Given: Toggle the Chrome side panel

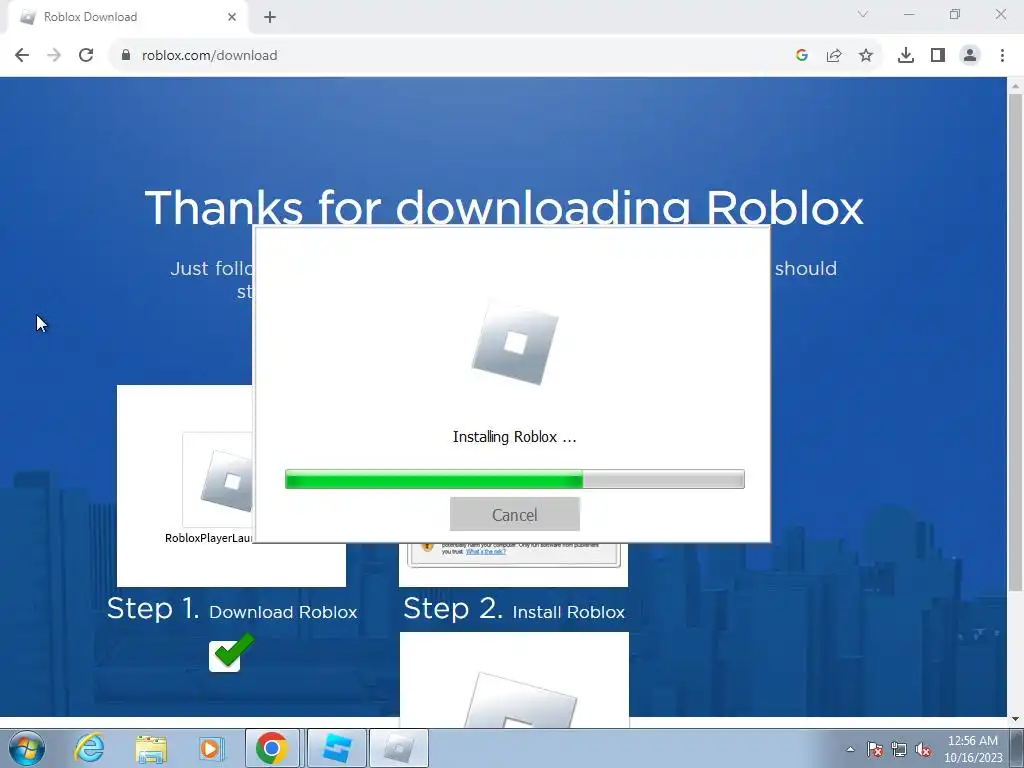Looking at the screenshot, I should click(938, 56).
